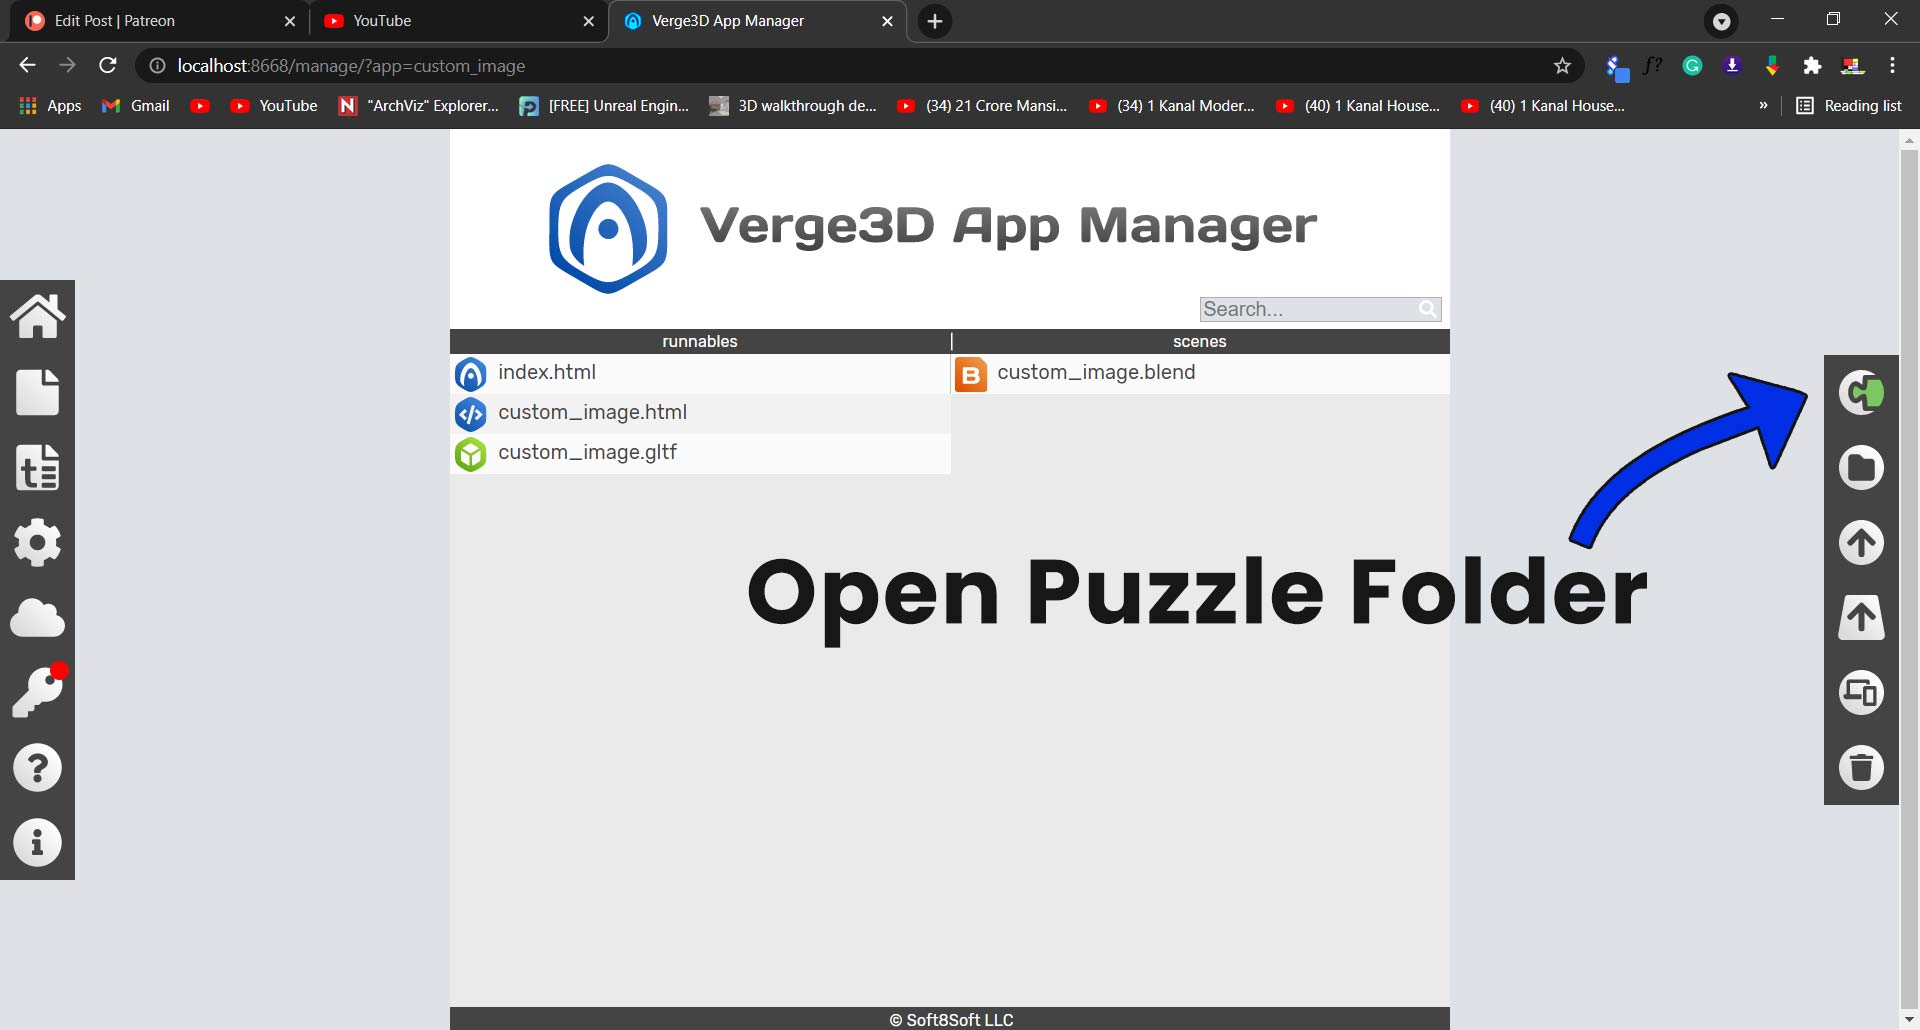Open the Puzzles editor icon in right panel
This screenshot has height=1030, width=1920.
point(1862,392)
